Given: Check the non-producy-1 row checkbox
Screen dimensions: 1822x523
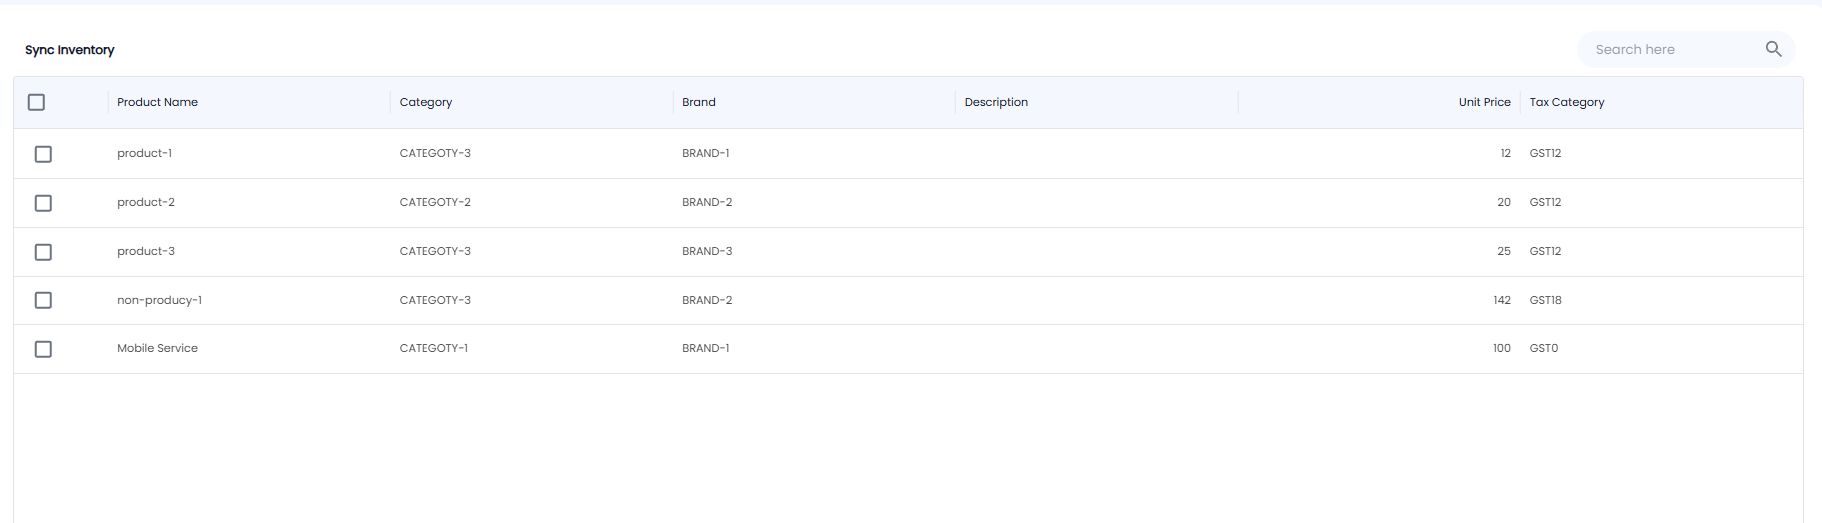Looking at the screenshot, I should point(43,300).
